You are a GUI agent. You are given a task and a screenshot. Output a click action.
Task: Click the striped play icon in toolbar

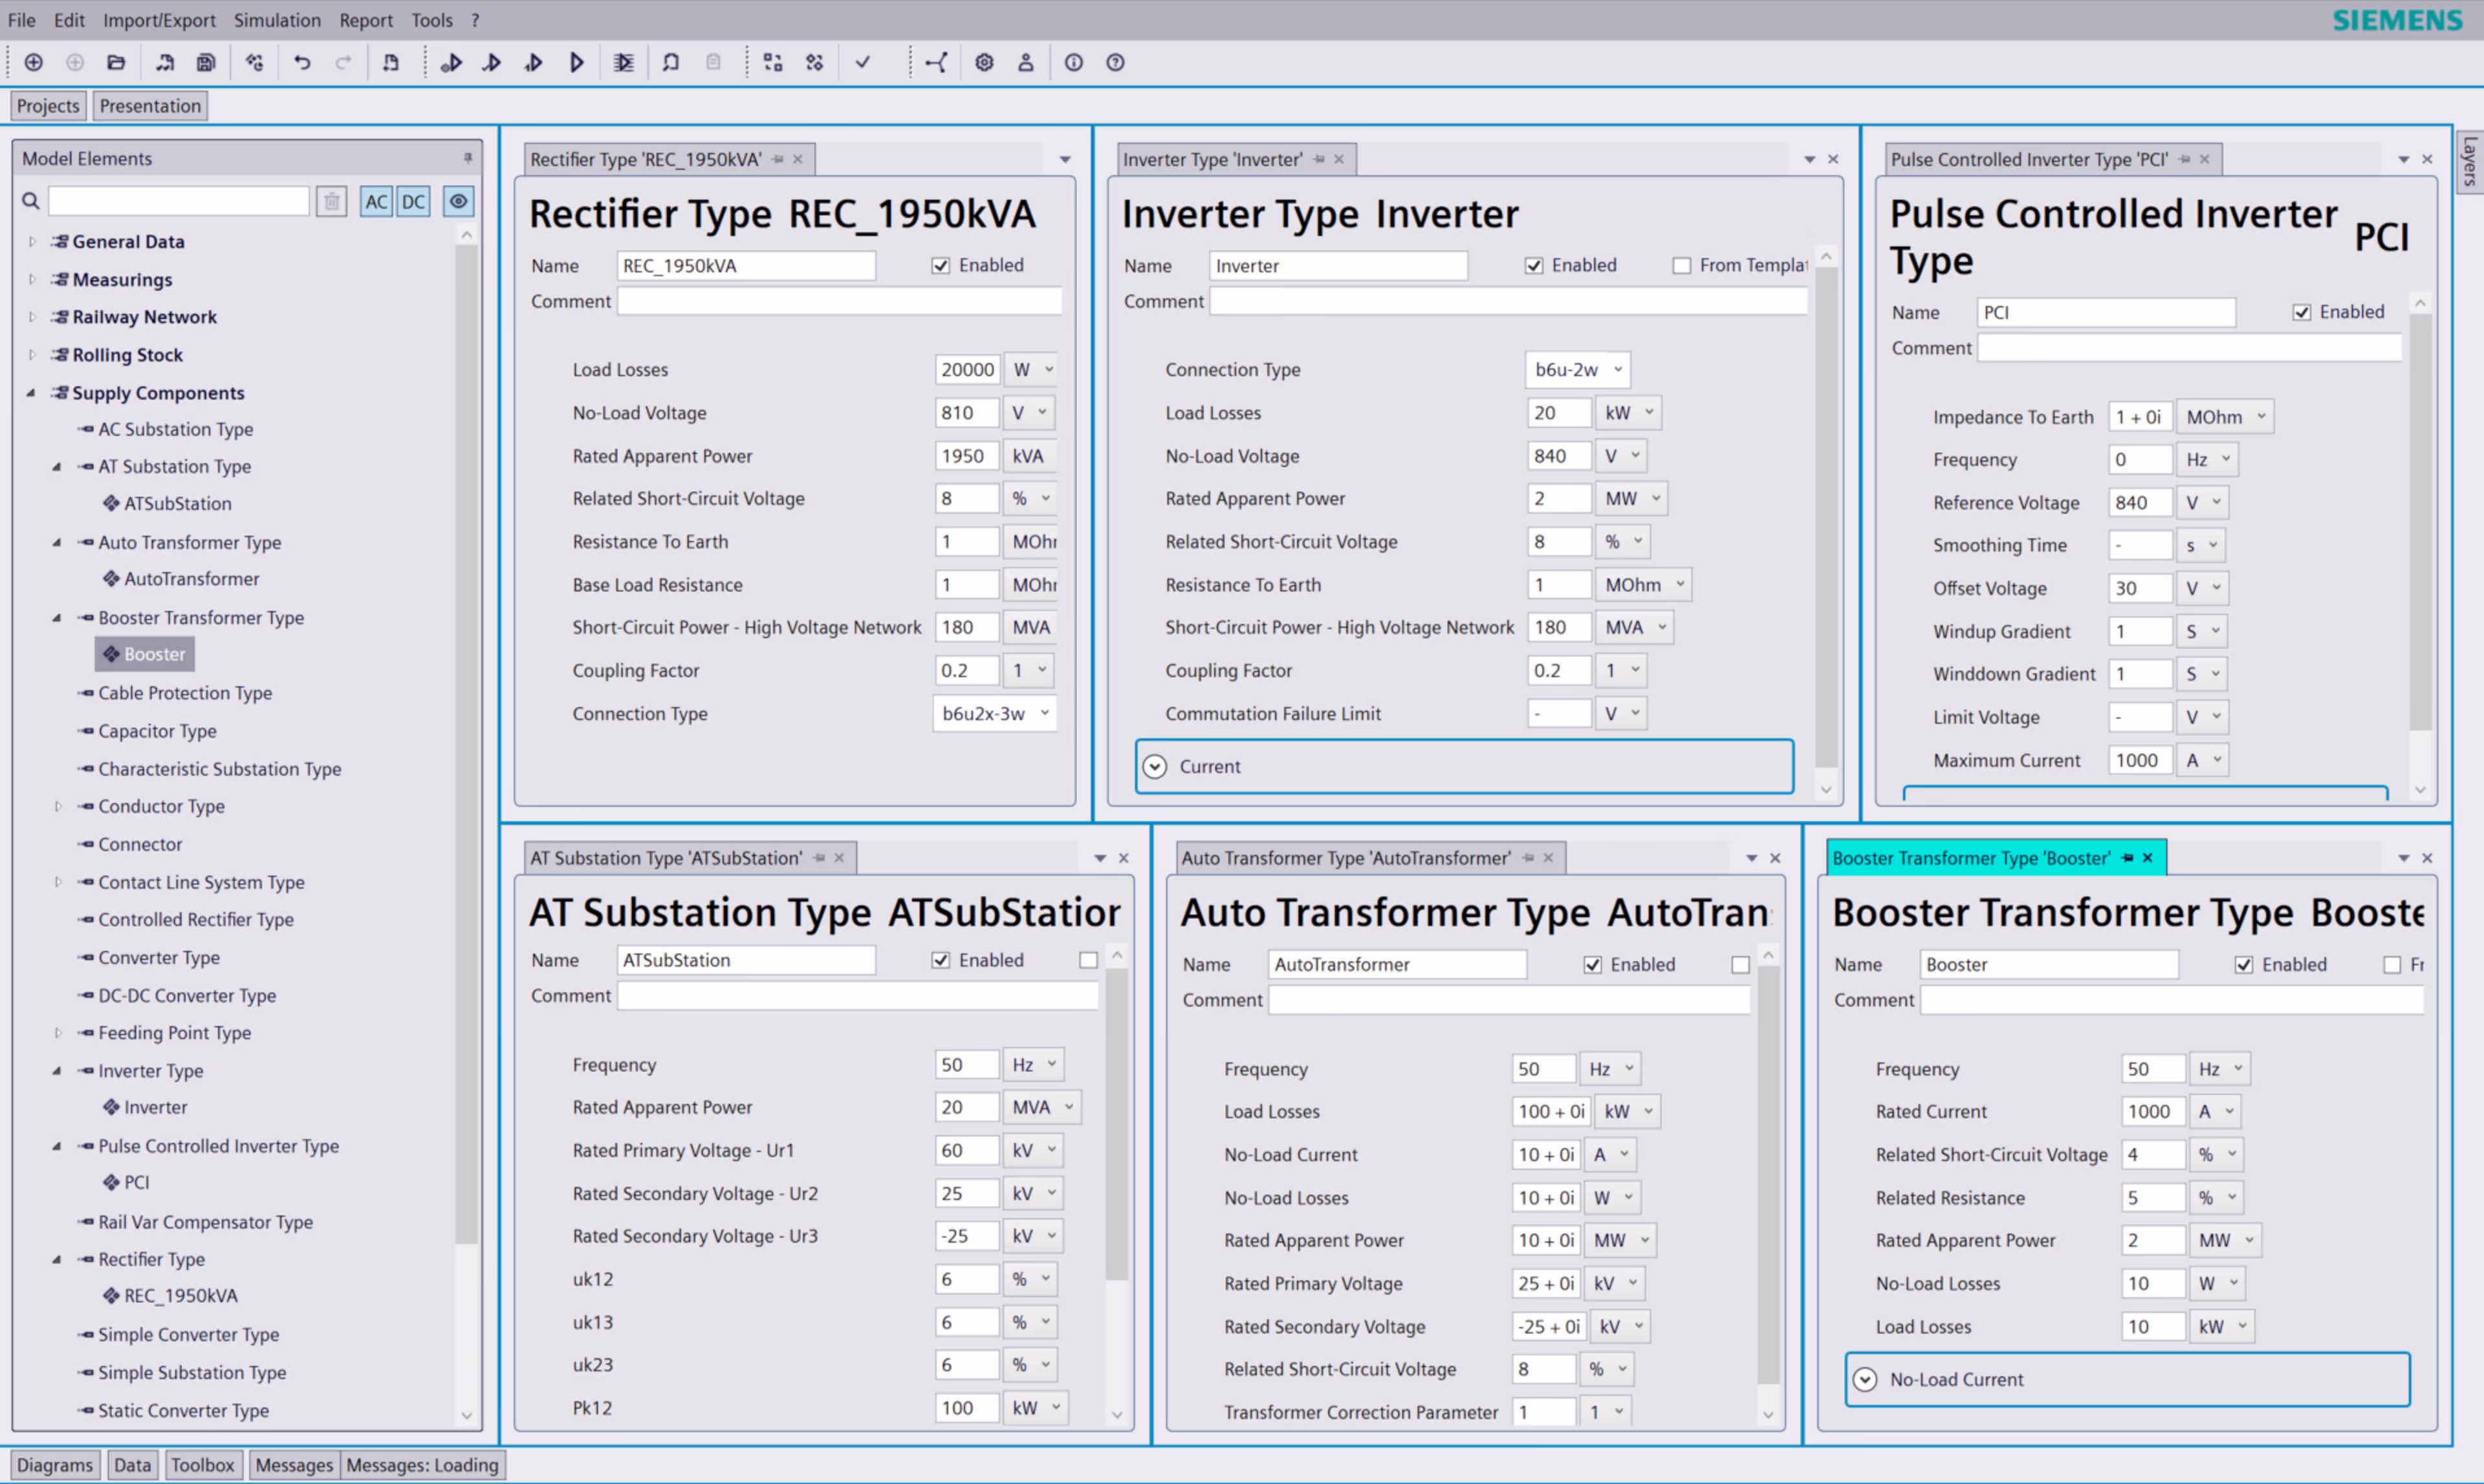click(x=623, y=63)
